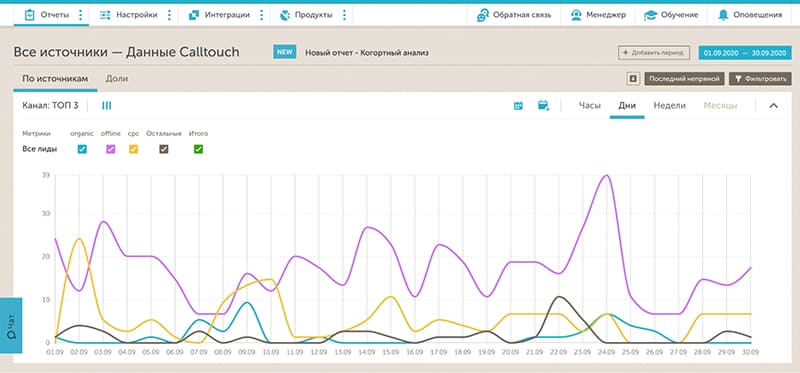Screen dimensions: 800x373
Task: Open Настройки menu
Action: [x=137, y=15]
